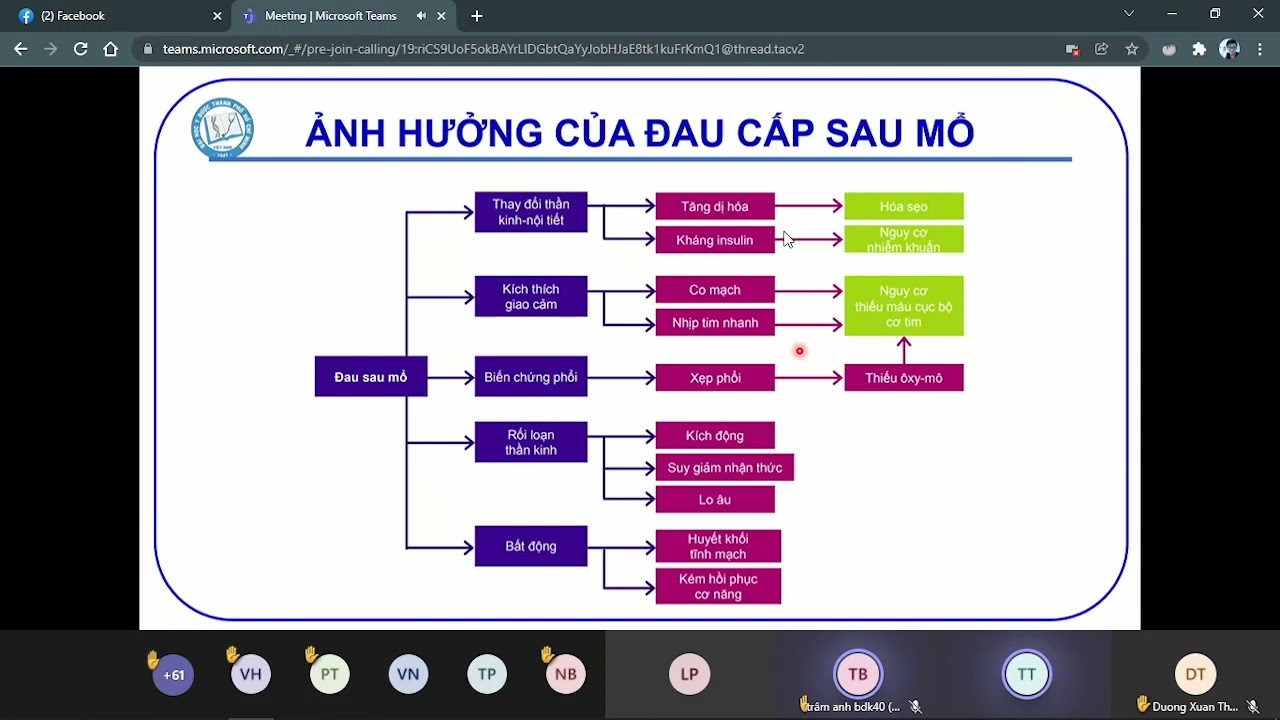Click the 'Duong Xuan Th...' name label

(x=1195, y=707)
